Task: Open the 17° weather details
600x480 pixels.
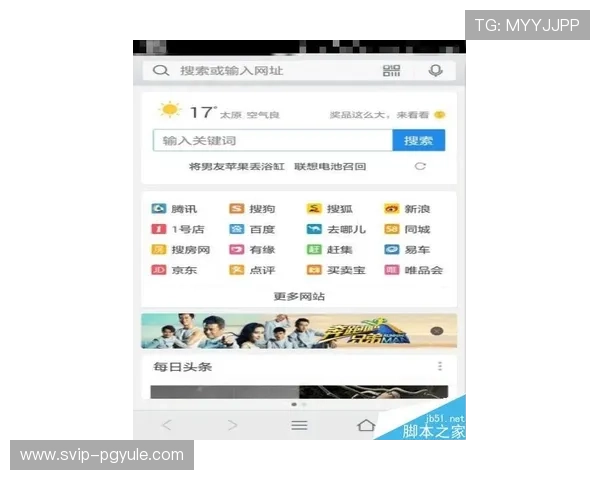Action: click(x=203, y=113)
